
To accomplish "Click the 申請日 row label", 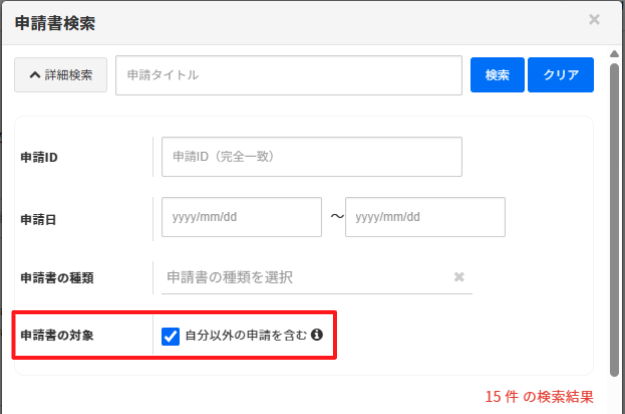I will pos(38,217).
